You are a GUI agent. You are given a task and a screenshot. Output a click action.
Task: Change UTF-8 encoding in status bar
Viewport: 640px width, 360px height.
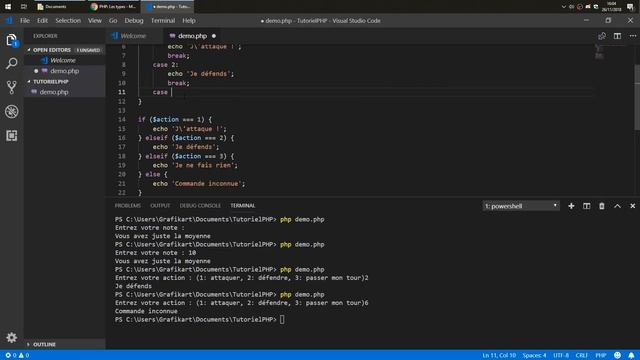click(561, 355)
